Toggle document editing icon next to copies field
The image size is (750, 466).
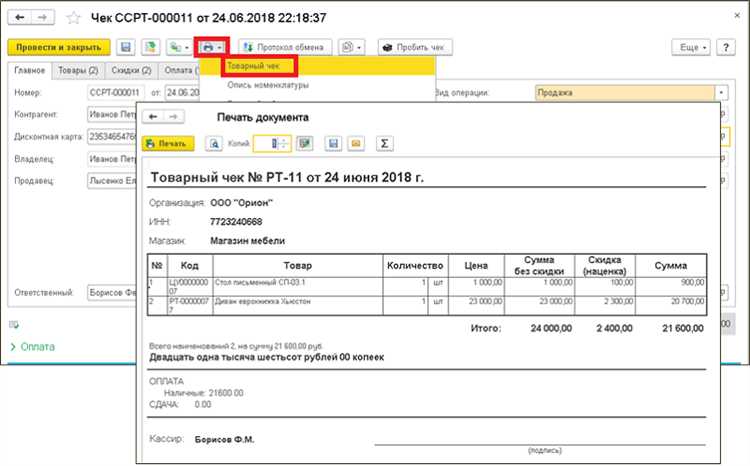pos(304,143)
